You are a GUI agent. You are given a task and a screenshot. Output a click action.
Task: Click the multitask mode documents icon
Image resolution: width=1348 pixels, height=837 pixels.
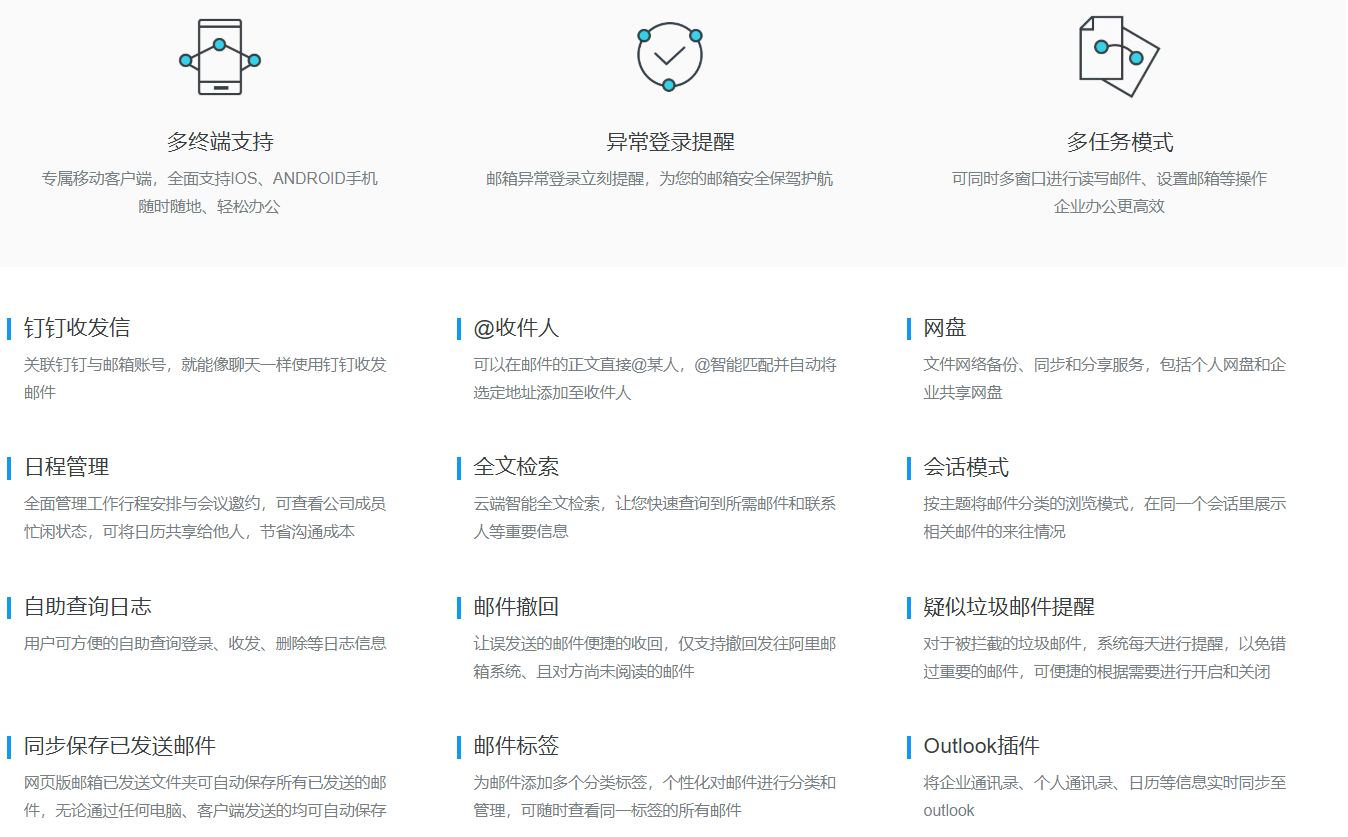pyautogui.click(x=1118, y=56)
